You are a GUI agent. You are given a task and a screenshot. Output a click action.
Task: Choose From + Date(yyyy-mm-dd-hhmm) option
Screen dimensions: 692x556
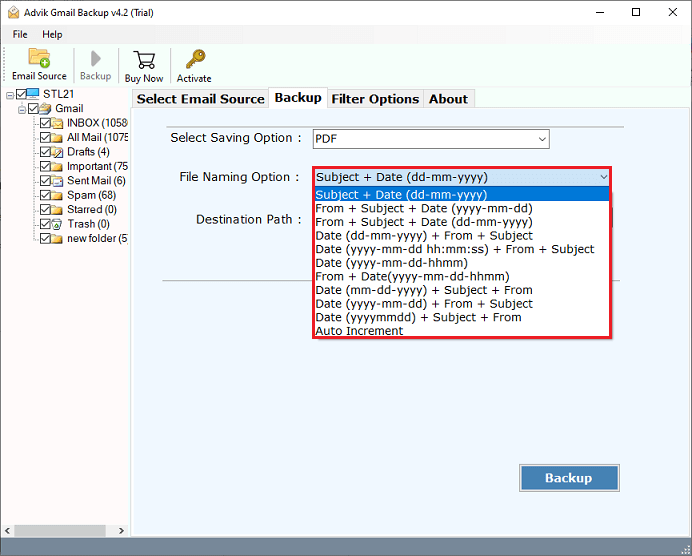(462, 277)
